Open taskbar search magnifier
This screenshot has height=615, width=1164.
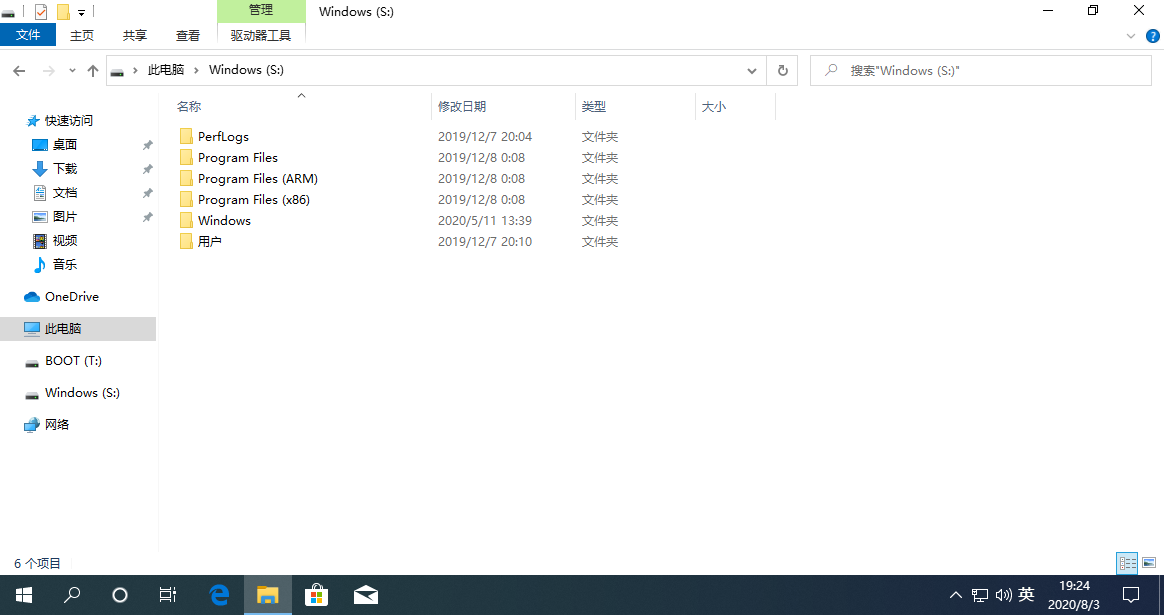pos(72,594)
